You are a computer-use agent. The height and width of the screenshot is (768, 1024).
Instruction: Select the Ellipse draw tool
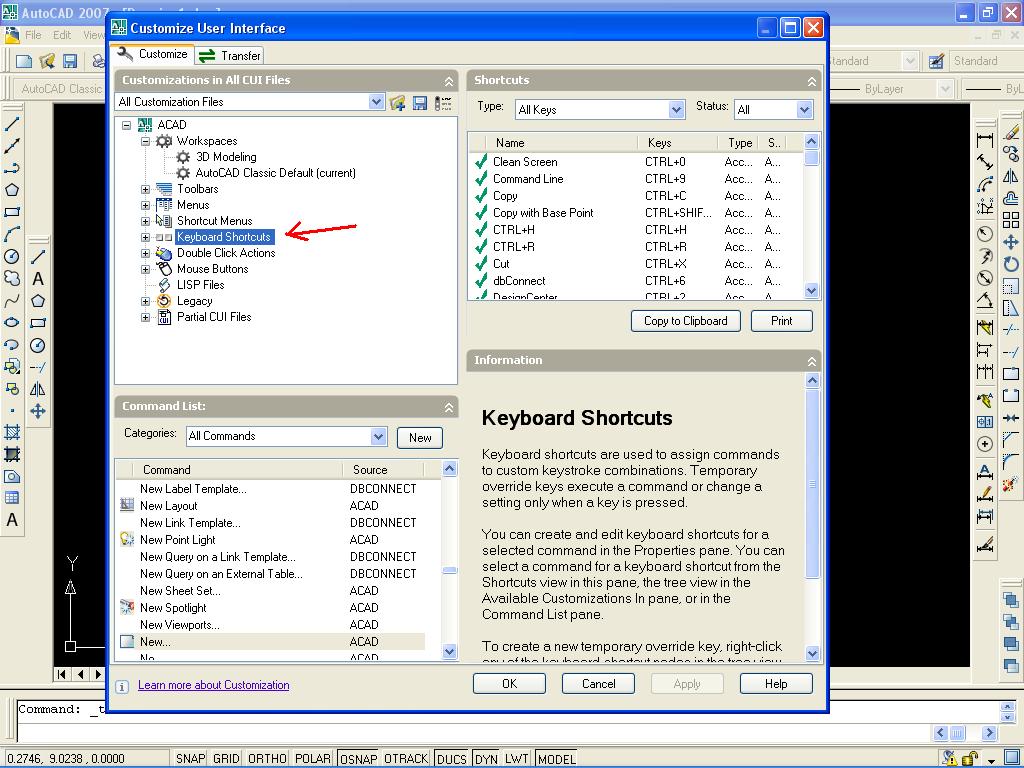tap(12, 323)
